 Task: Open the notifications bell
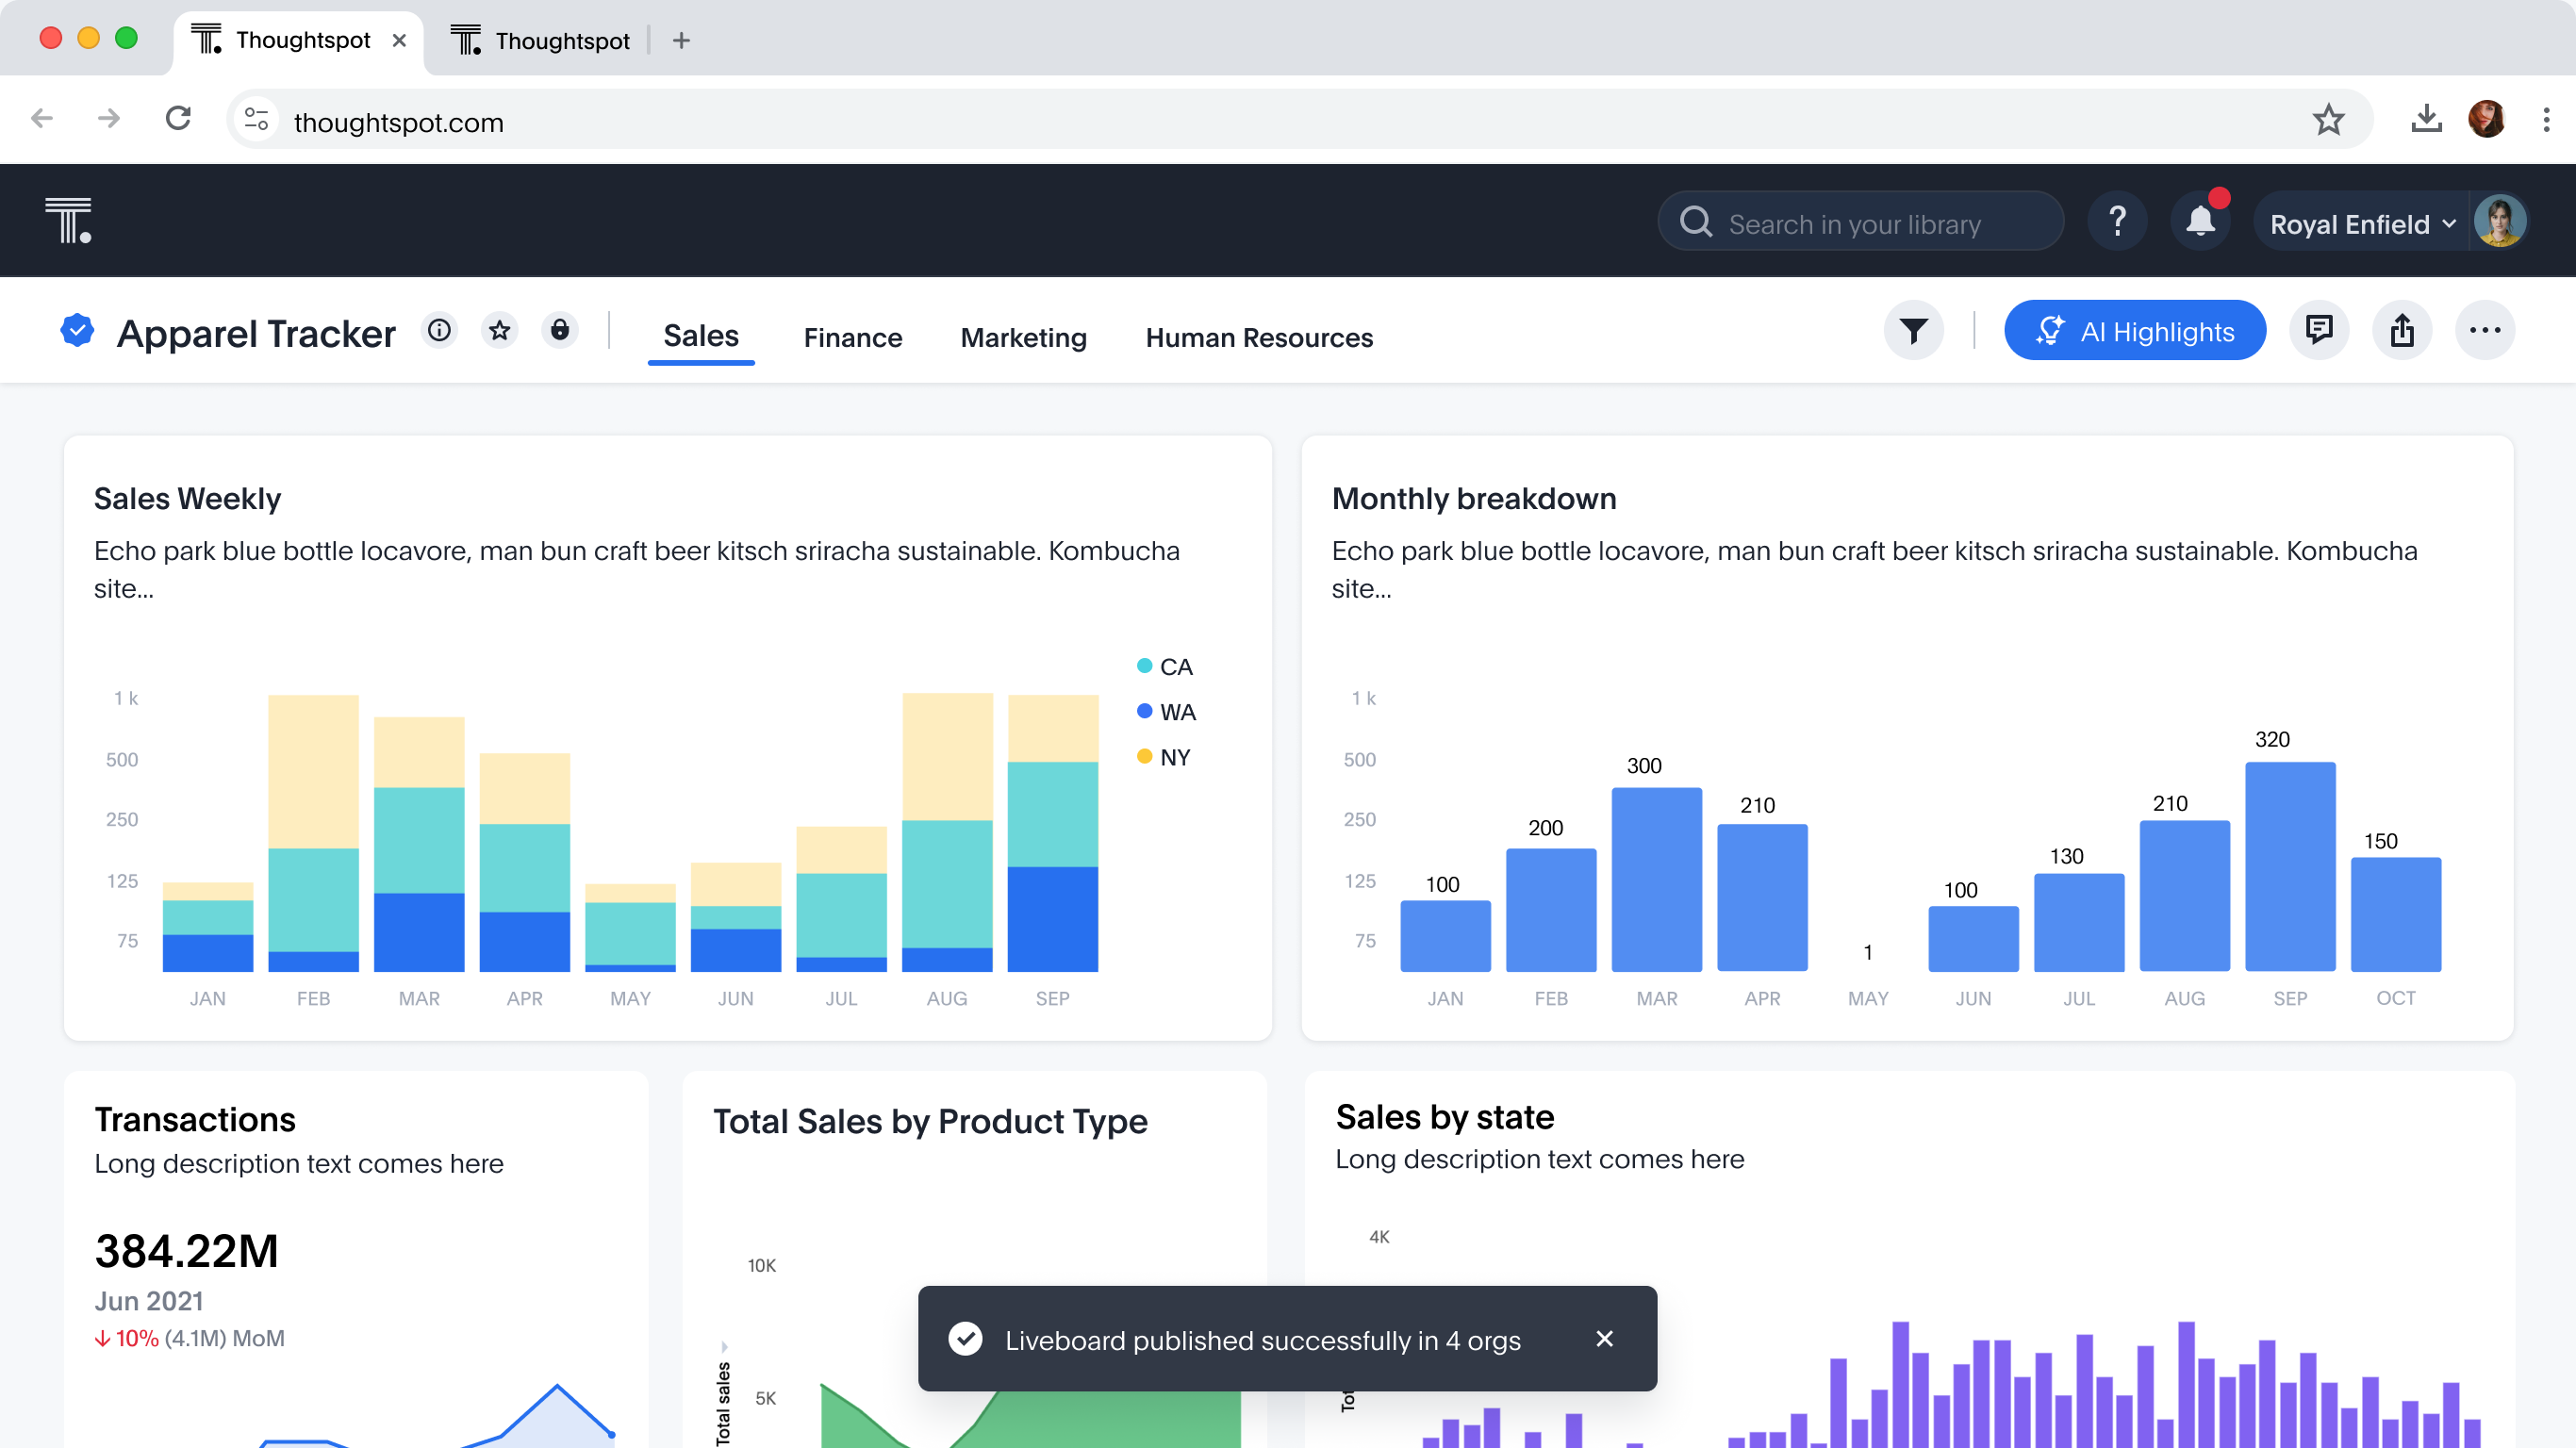click(2200, 221)
